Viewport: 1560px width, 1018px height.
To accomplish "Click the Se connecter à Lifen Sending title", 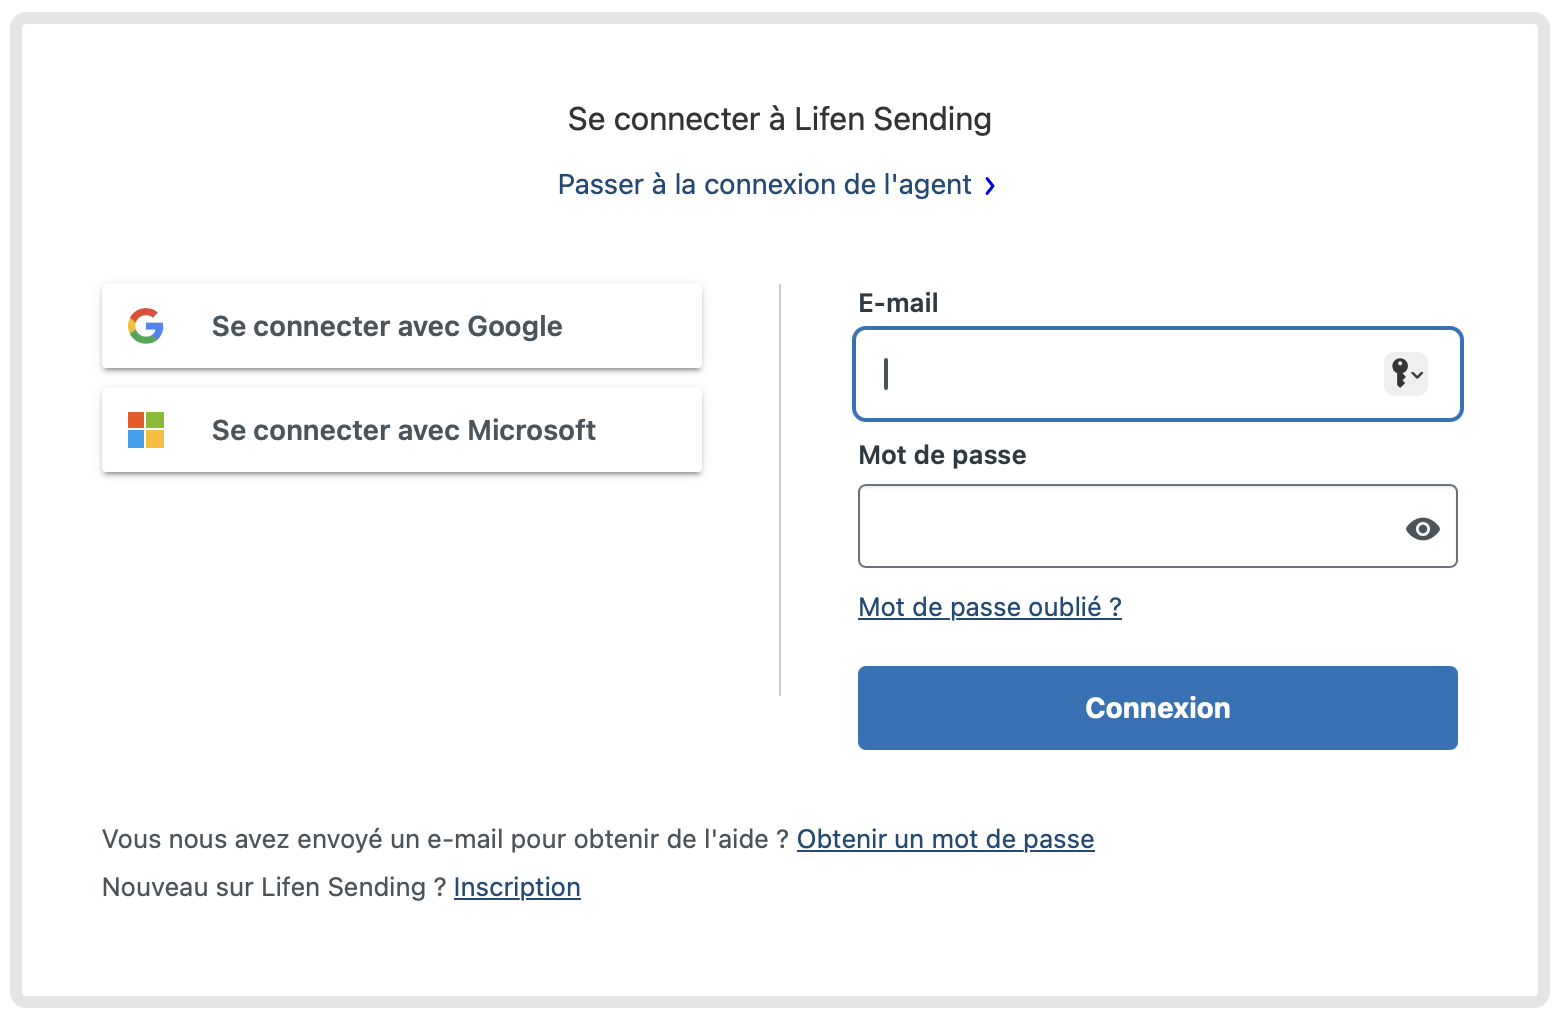I will point(779,118).
